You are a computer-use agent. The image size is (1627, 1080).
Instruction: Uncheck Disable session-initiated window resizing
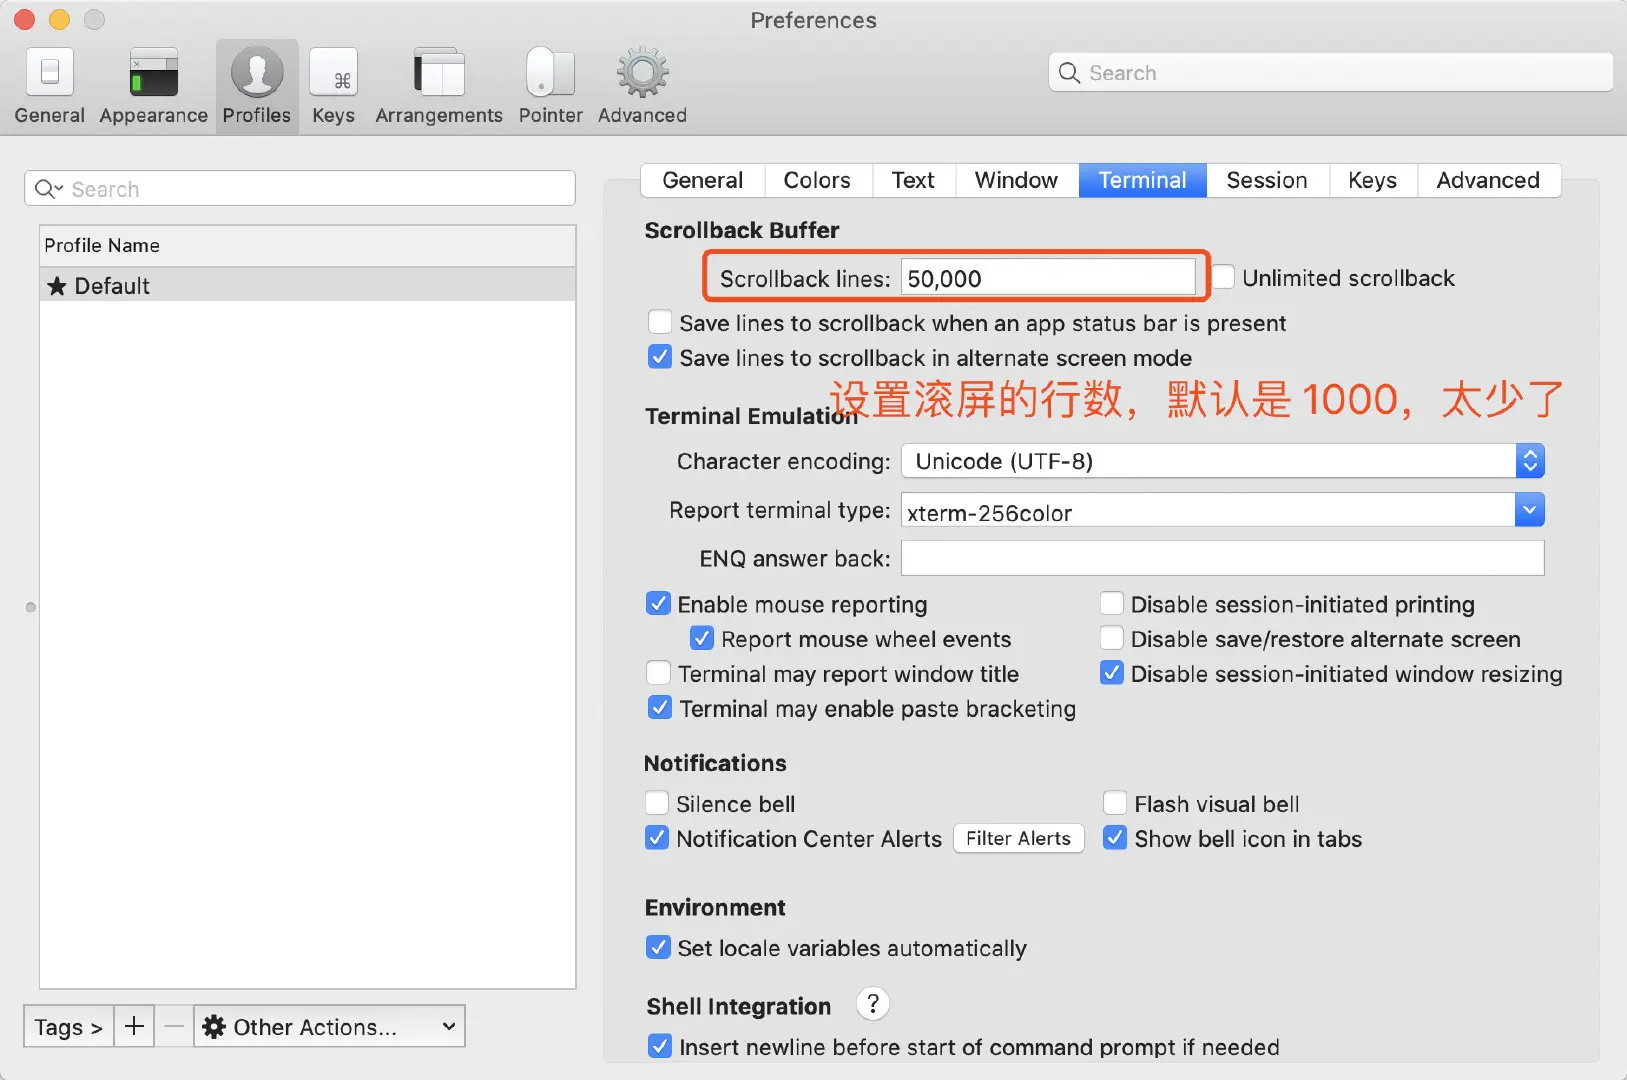click(1111, 673)
